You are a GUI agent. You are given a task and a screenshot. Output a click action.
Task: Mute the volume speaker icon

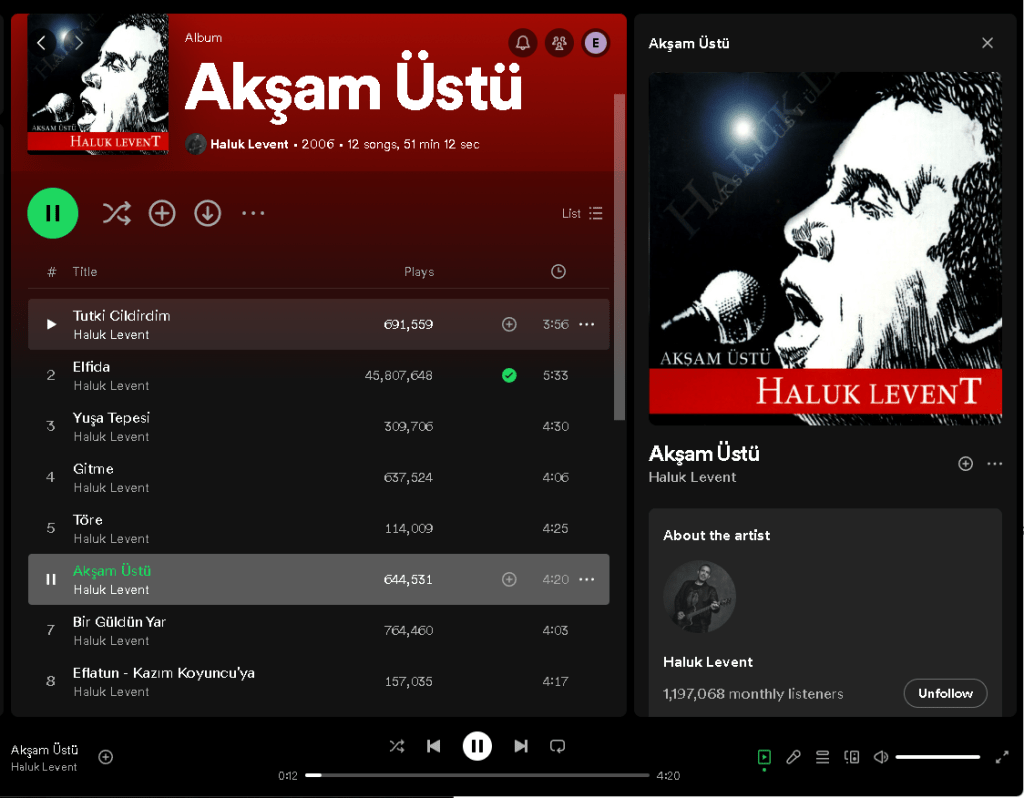coord(881,758)
